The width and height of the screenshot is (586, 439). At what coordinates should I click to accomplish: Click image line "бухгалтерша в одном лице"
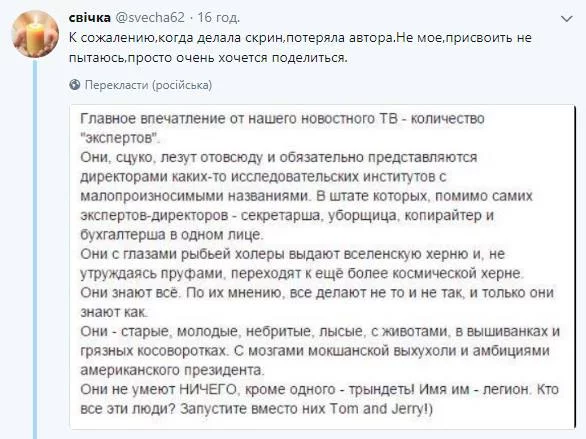point(172,235)
